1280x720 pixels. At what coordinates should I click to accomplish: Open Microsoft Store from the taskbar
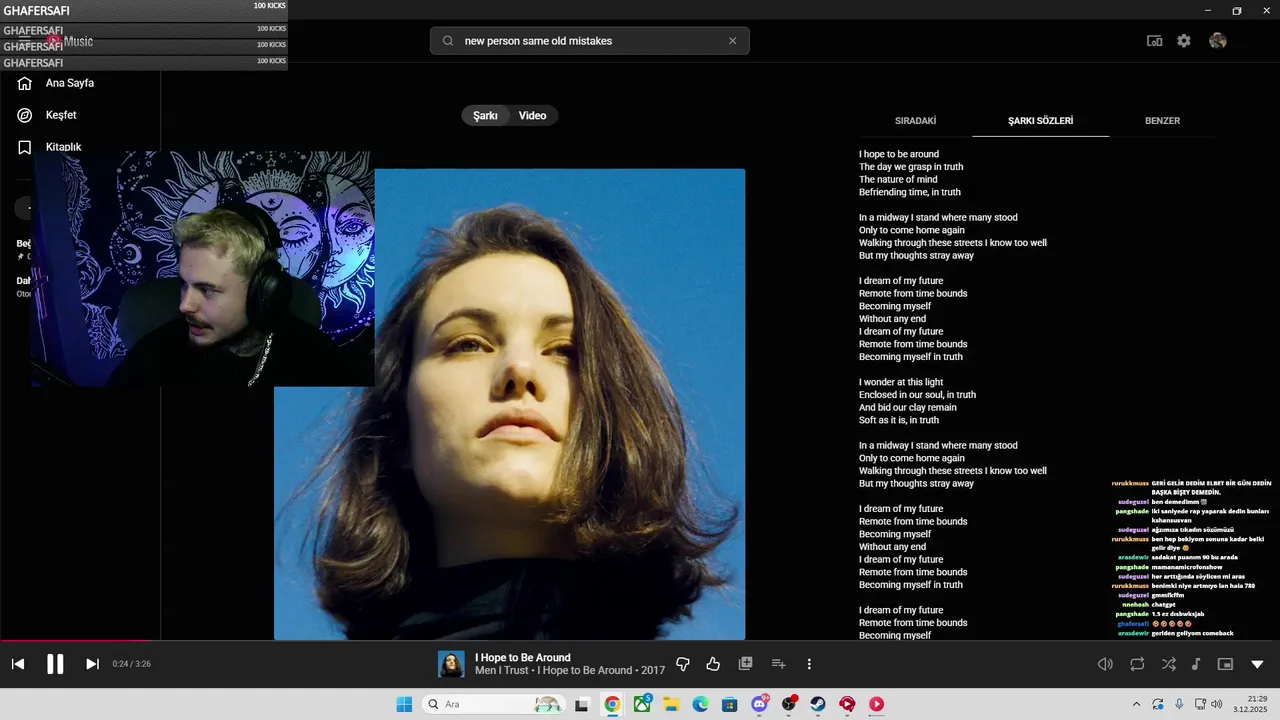(730, 704)
